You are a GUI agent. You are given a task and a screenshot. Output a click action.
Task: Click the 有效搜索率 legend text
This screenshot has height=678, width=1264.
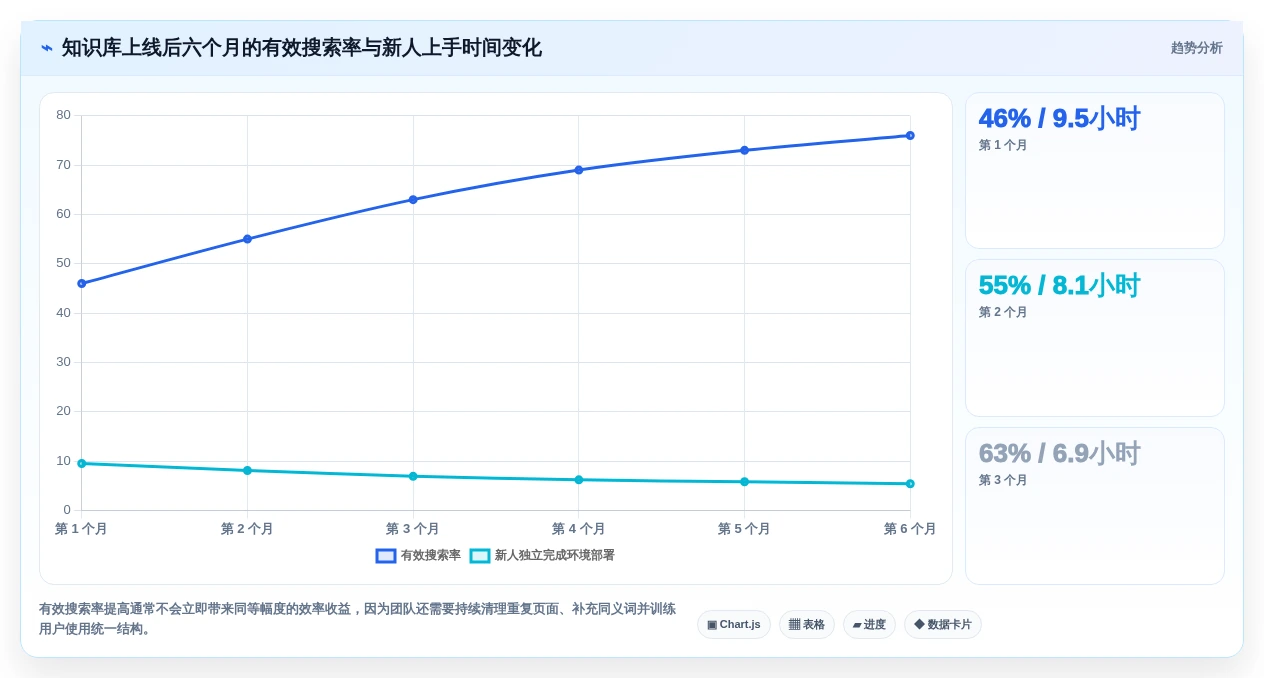coord(431,556)
